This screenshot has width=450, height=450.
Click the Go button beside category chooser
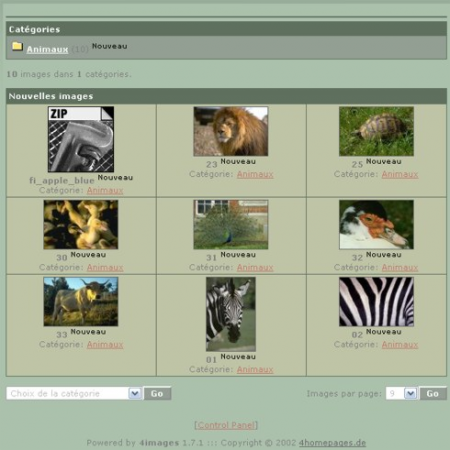pyautogui.click(x=157, y=393)
